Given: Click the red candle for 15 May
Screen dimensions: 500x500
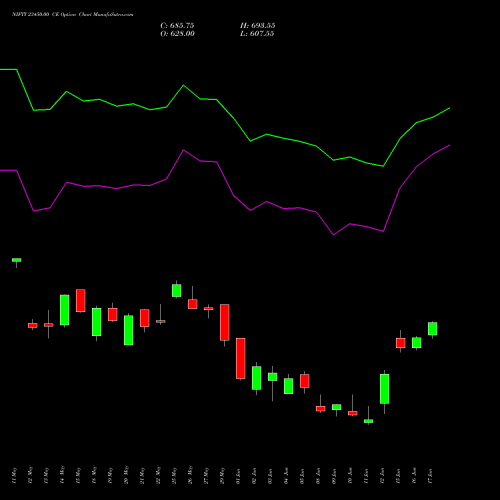Looking at the screenshot, I should [81, 301].
